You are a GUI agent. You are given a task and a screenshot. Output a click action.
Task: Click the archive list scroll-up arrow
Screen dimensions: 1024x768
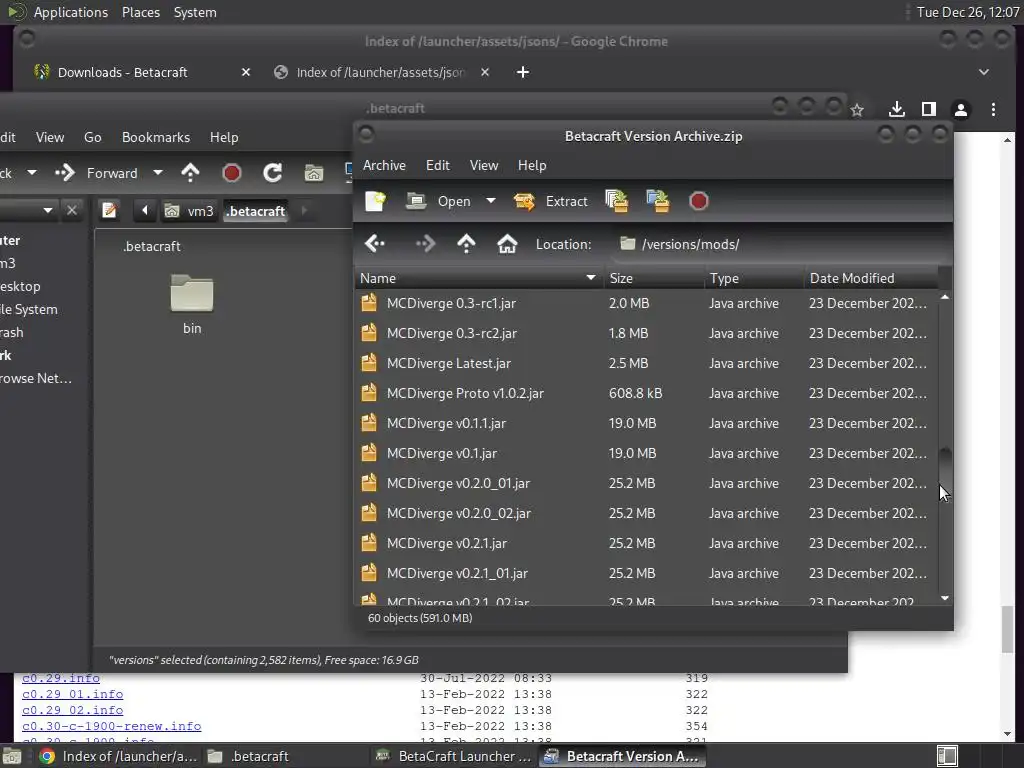945,297
